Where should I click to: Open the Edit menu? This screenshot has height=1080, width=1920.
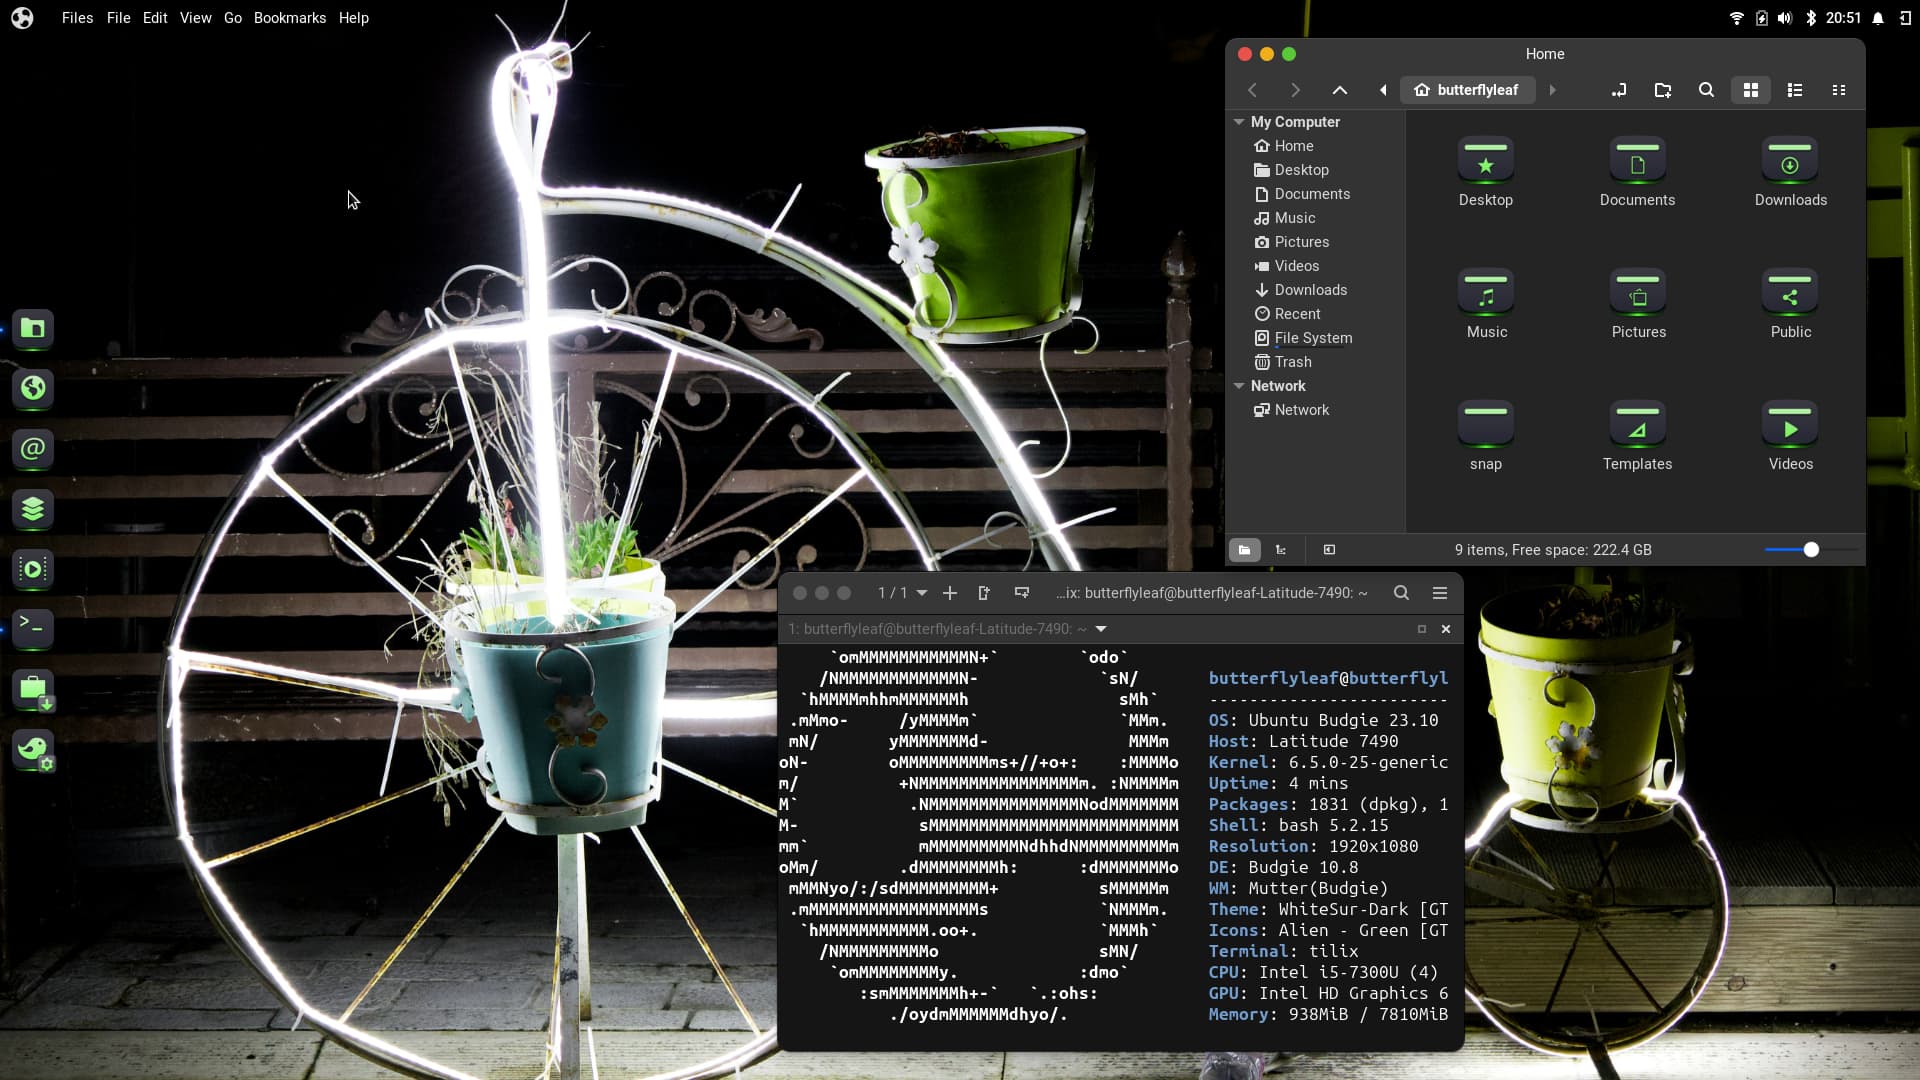155,18
